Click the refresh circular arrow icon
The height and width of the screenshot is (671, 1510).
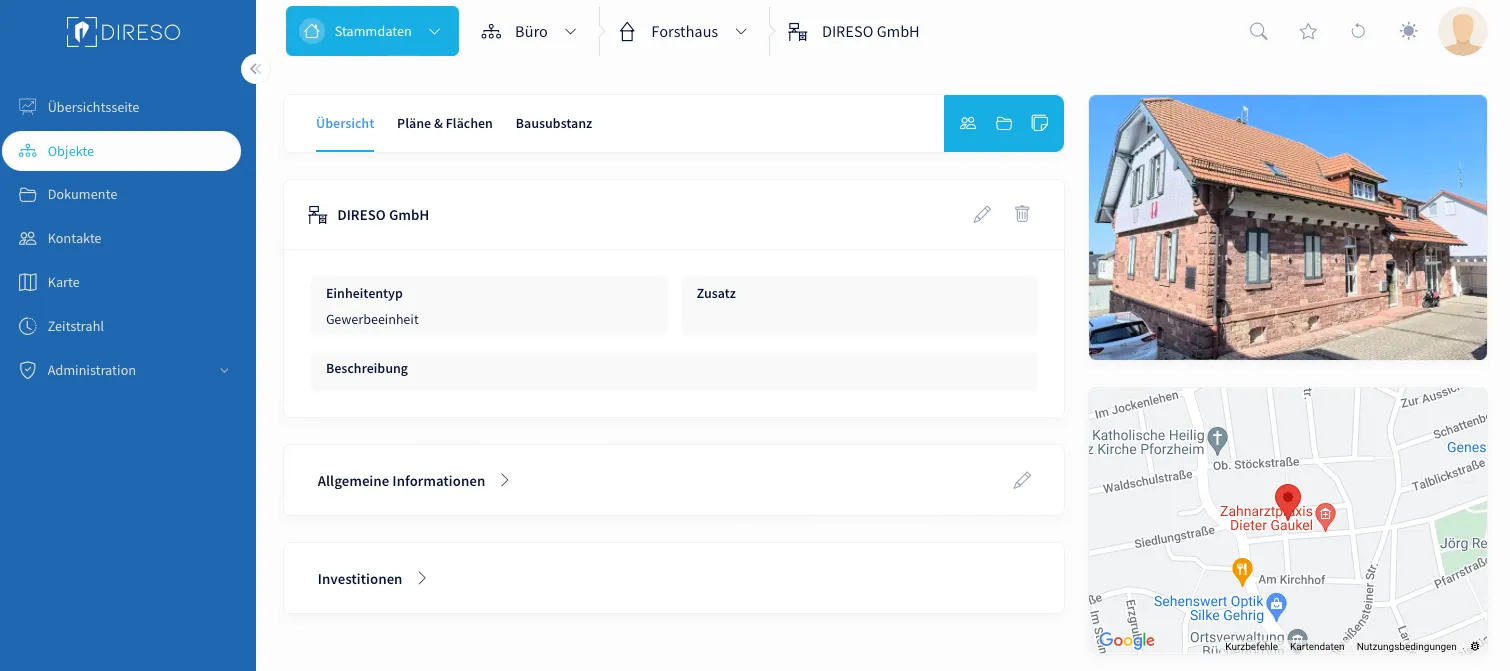[x=1358, y=31]
